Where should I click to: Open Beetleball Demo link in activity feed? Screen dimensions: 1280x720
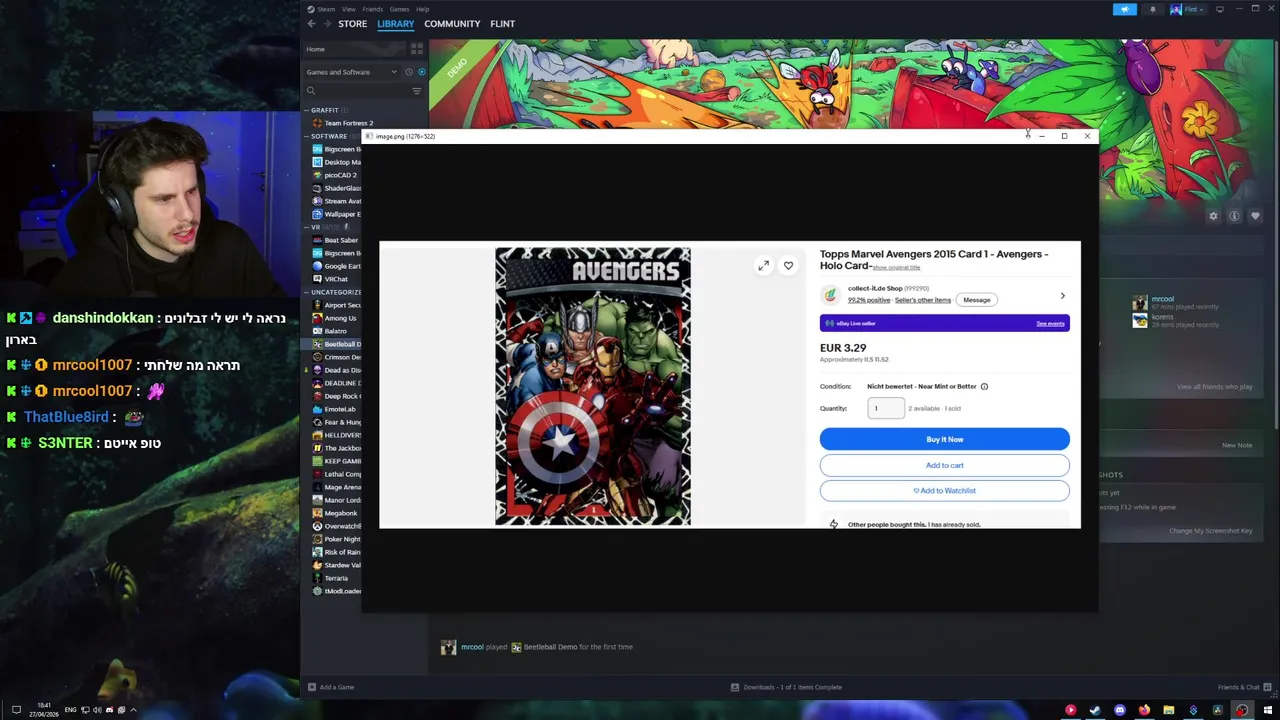click(x=551, y=647)
